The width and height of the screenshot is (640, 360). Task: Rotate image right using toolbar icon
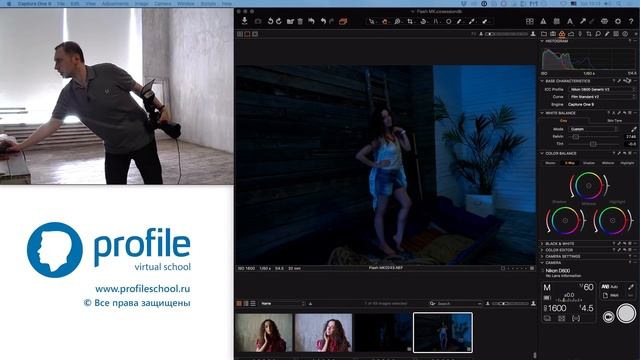pos(279,21)
